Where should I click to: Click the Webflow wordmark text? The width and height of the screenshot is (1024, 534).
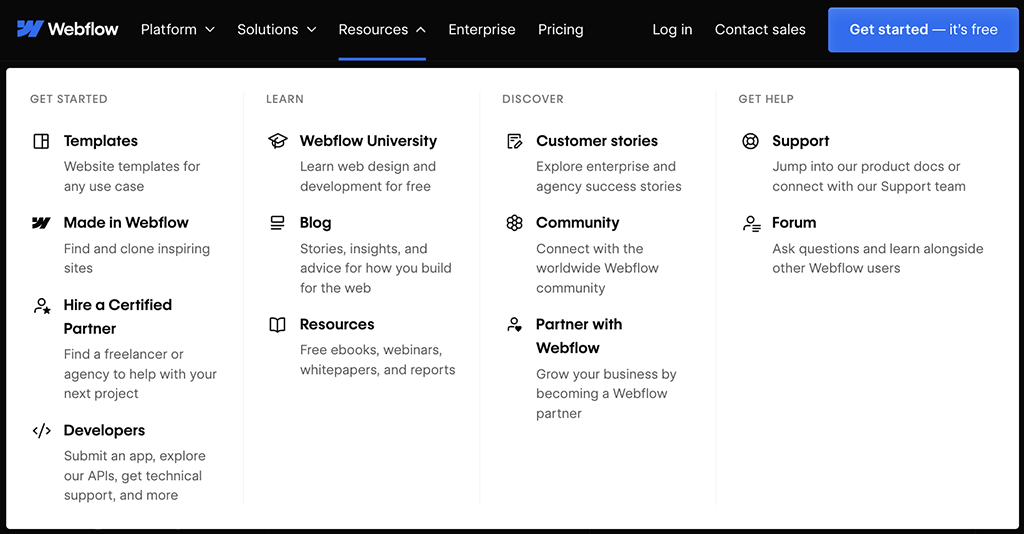pyautogui.click(x=83, y=29)
